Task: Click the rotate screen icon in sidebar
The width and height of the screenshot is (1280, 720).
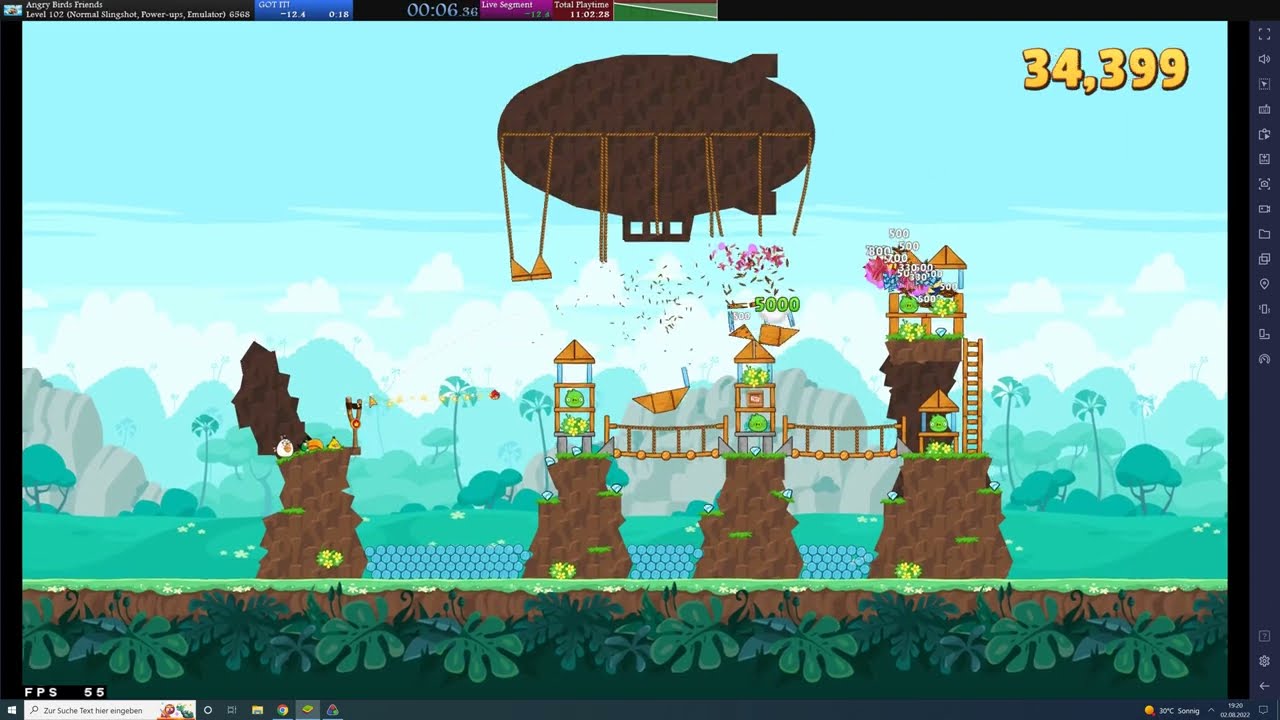Action: pyautogui.click(x=1264, y=334)
